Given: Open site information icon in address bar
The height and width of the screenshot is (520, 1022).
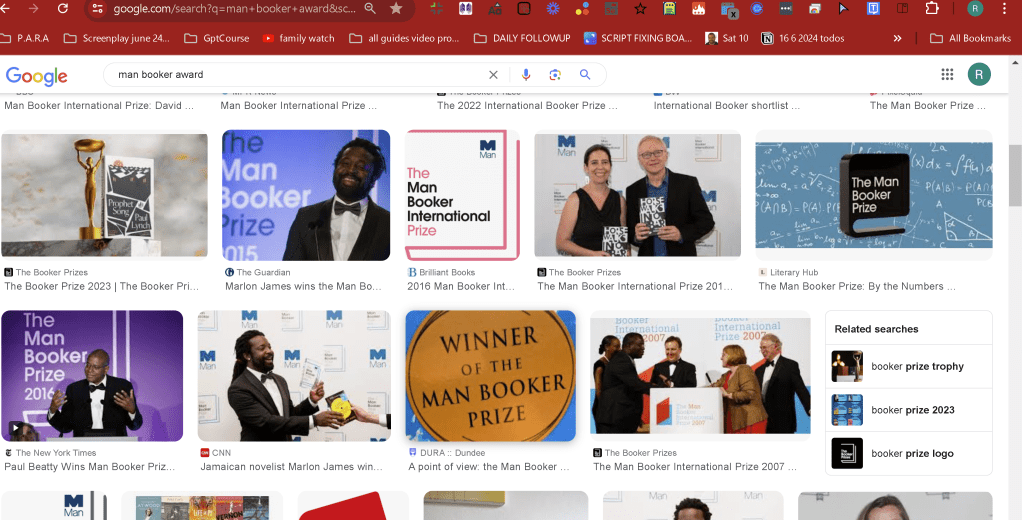Looking at the screenshot, I should click(98, 8).
